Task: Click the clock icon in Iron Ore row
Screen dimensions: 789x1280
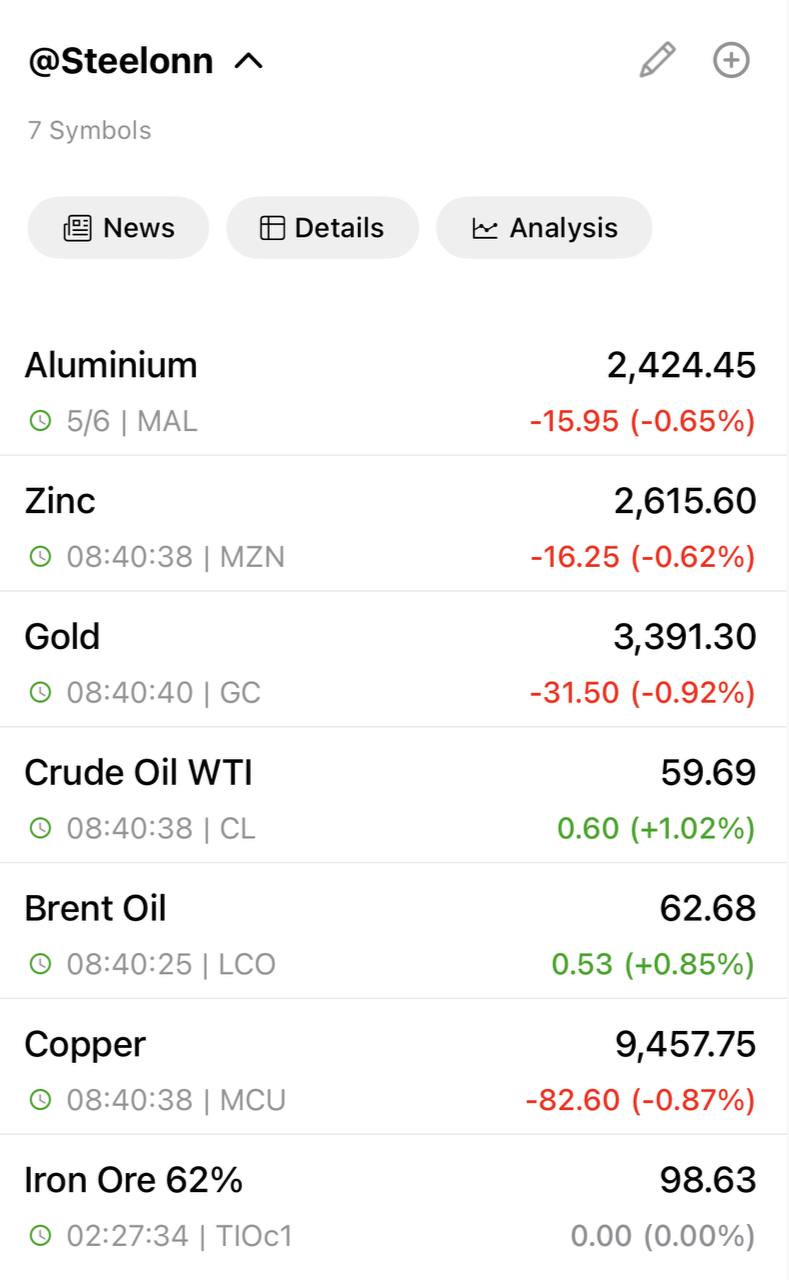Action: [x=40, y=1236]
